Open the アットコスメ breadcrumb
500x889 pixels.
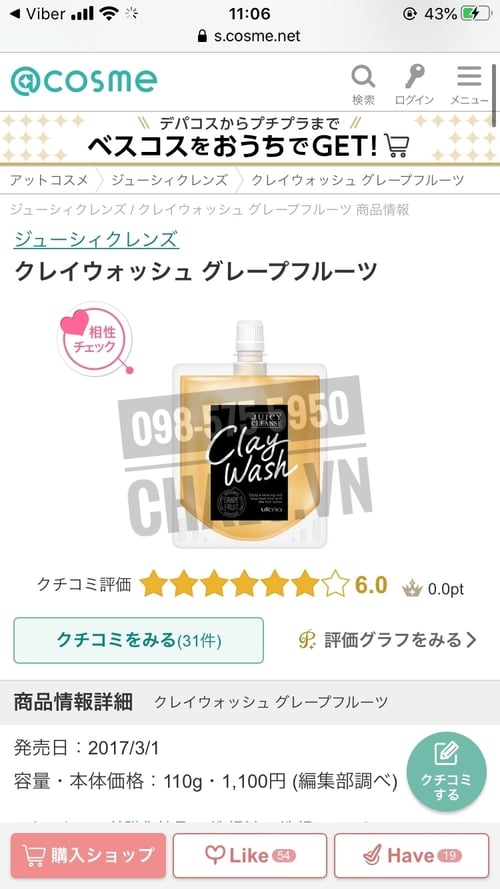click(49, 180)
